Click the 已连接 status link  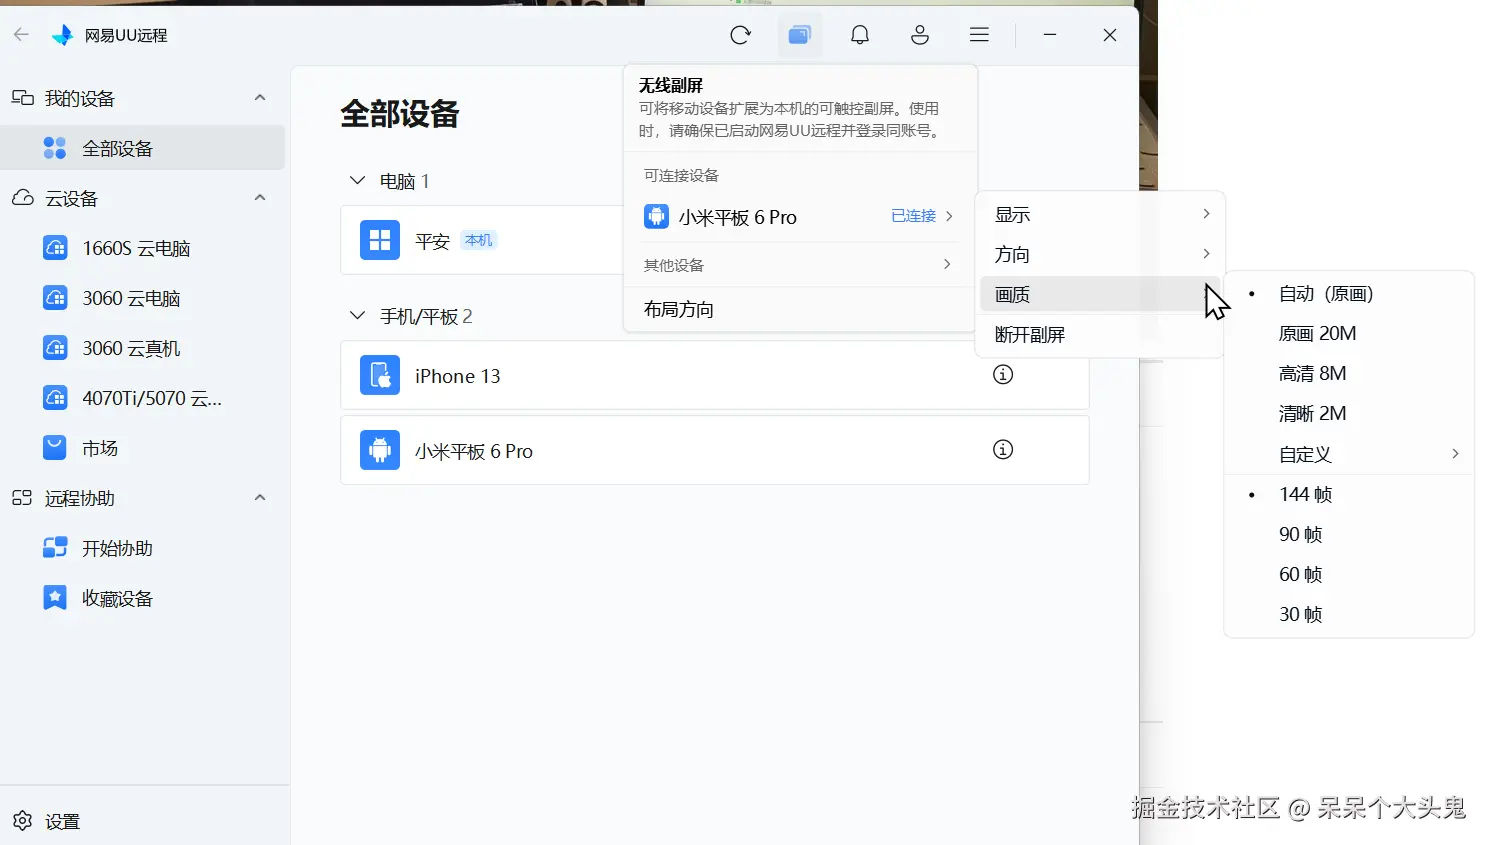tap(913, 216)
